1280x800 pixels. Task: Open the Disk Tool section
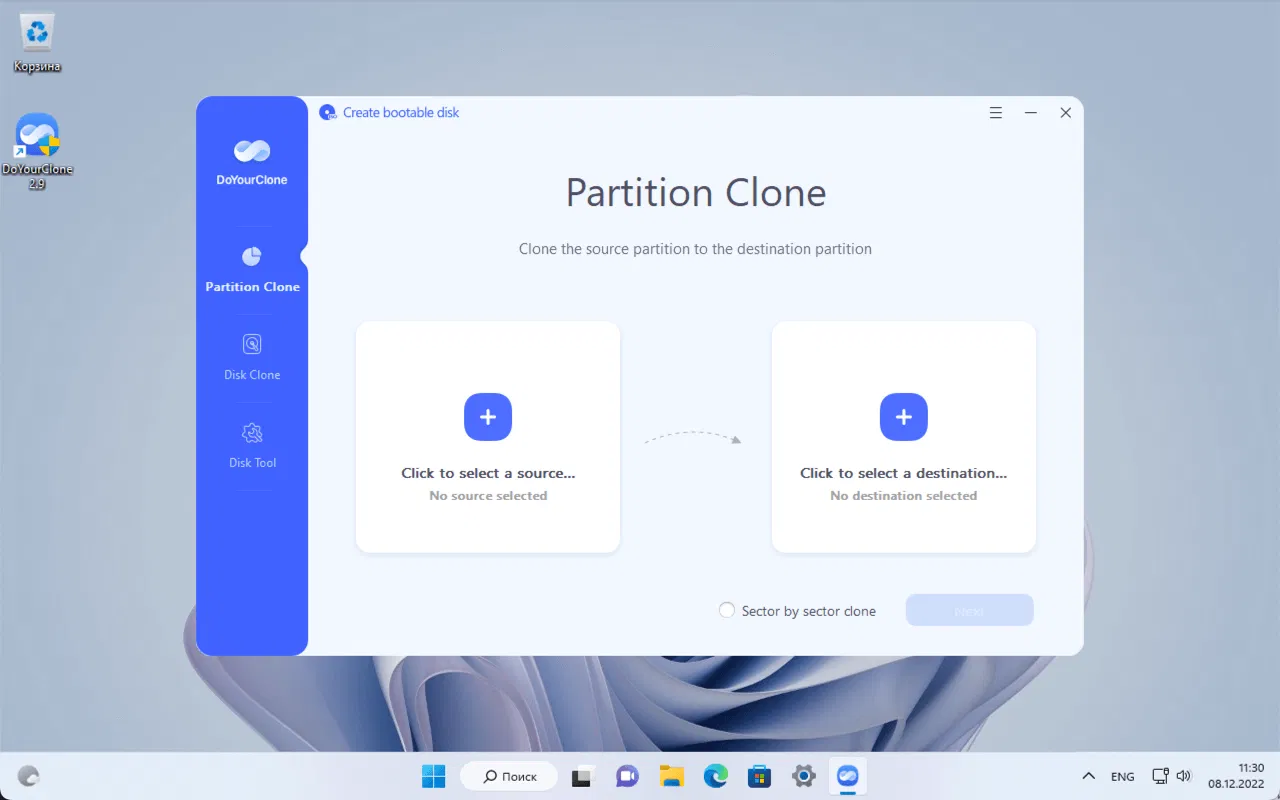coord(251,447)
